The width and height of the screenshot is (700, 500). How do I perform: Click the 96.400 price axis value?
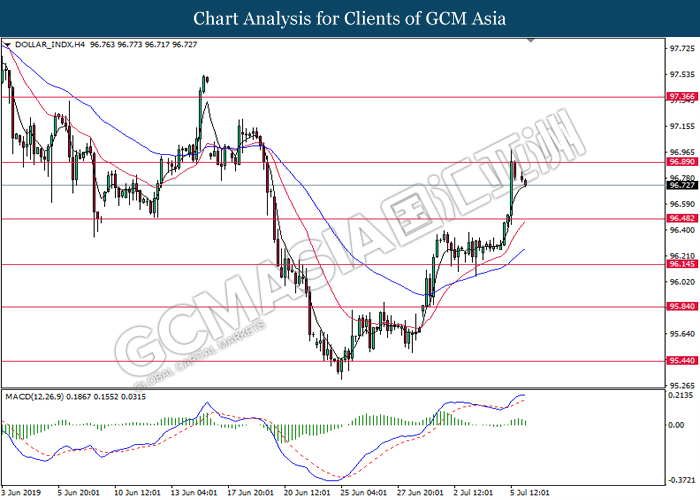(x=683, y=230)
